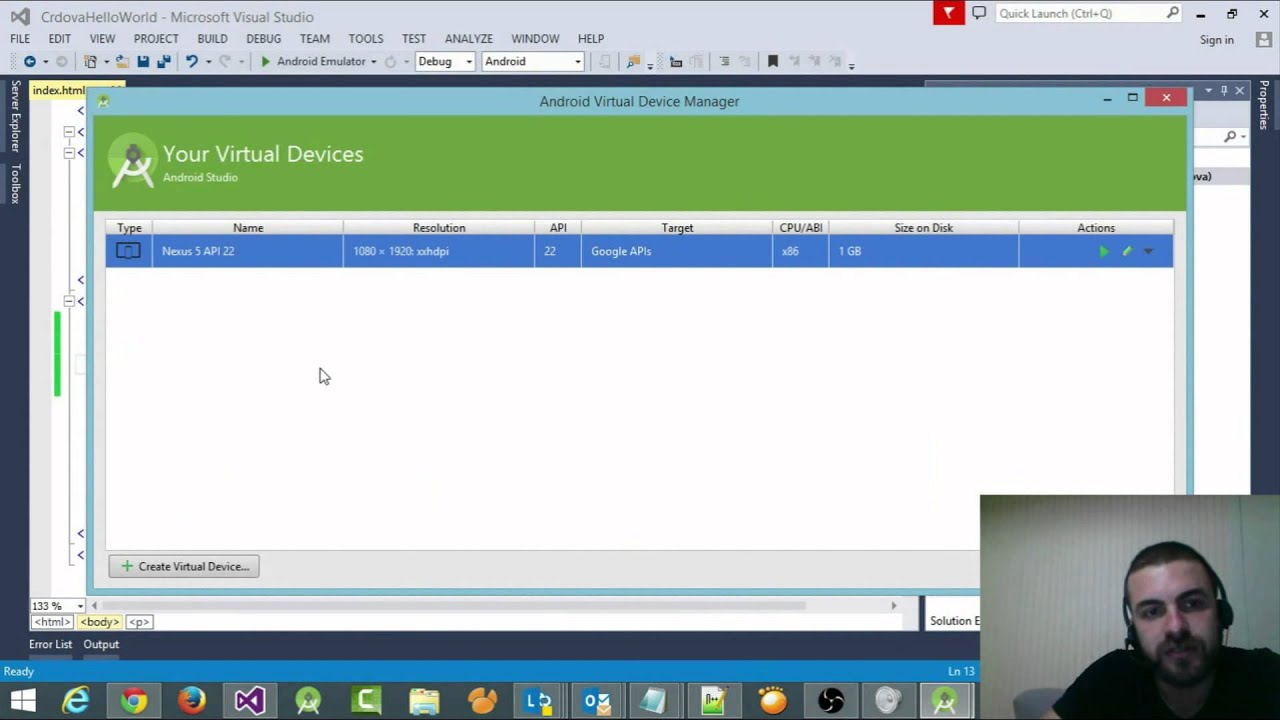Open the DEBUG menu
Viewport: 1280px width, 720px height.
pyautogui.click(x=264, y=39)
